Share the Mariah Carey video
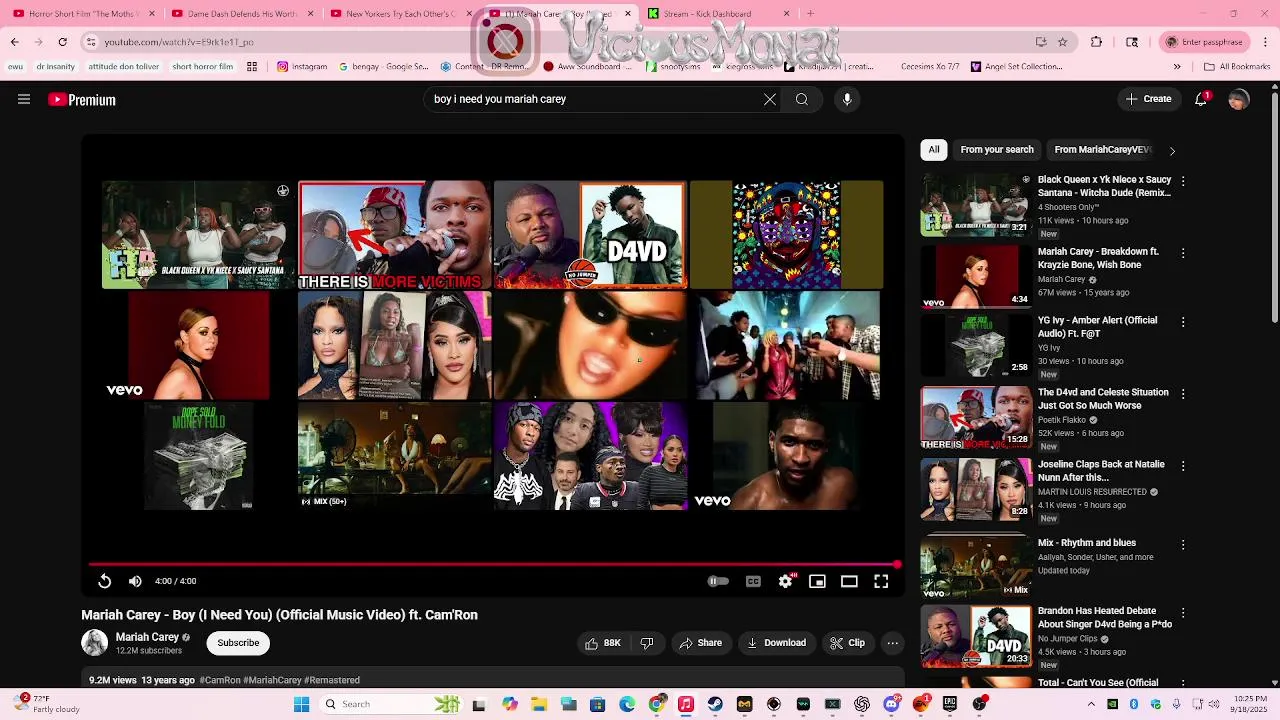 700,643
